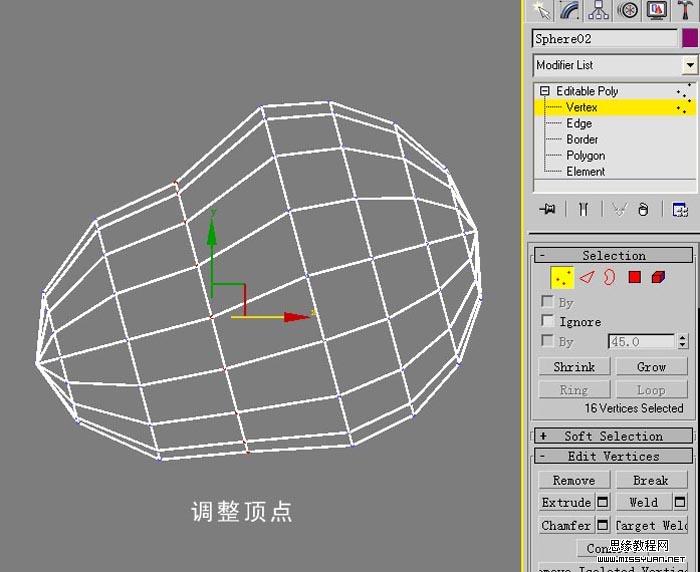Screen dimensions: 700x572
Task: Open the Display panel tab
Action: tap(656, 10)
